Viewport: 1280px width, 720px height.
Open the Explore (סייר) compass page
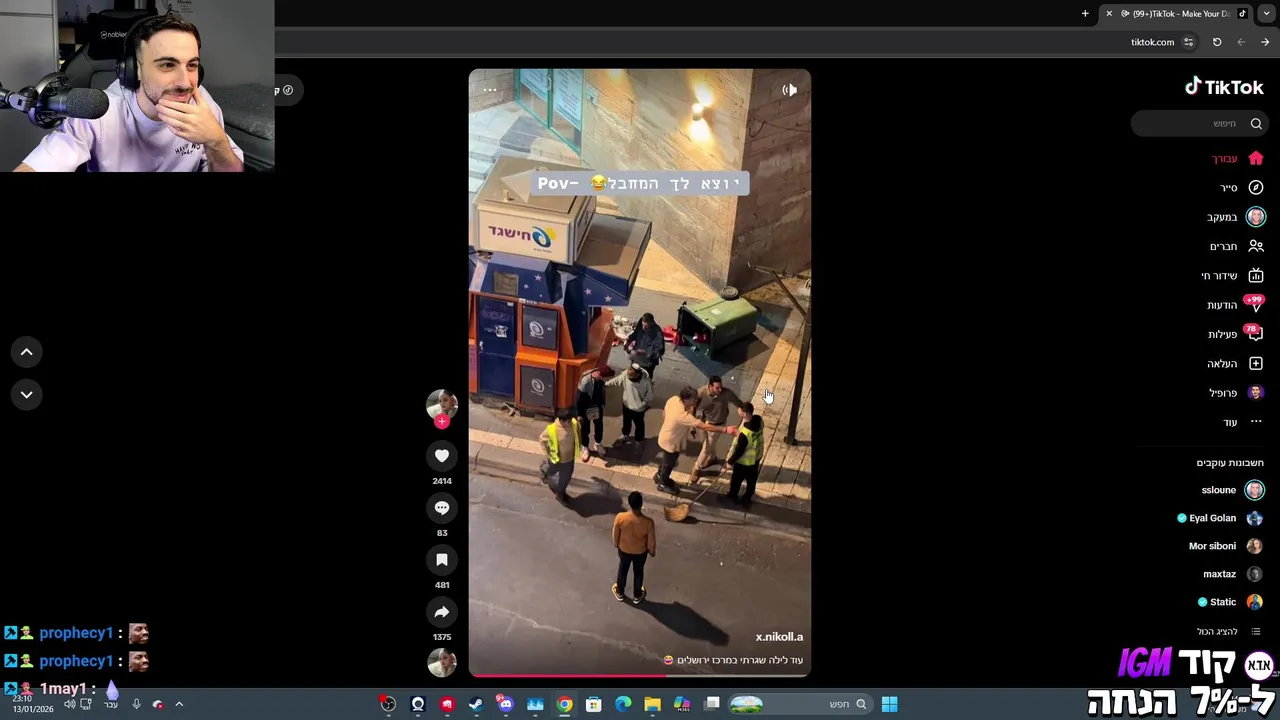(1242, 187)
